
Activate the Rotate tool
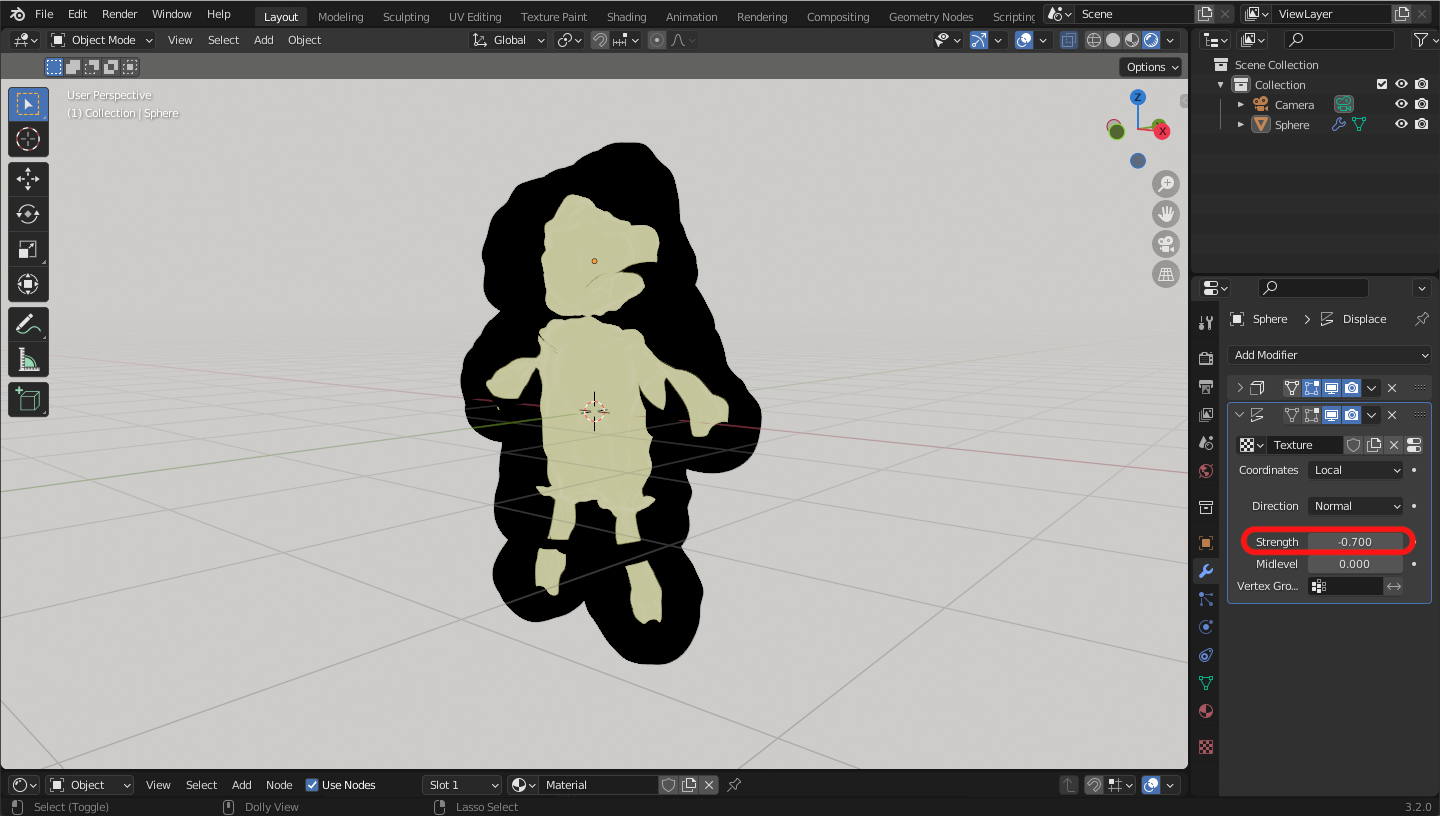pos(28,214)
